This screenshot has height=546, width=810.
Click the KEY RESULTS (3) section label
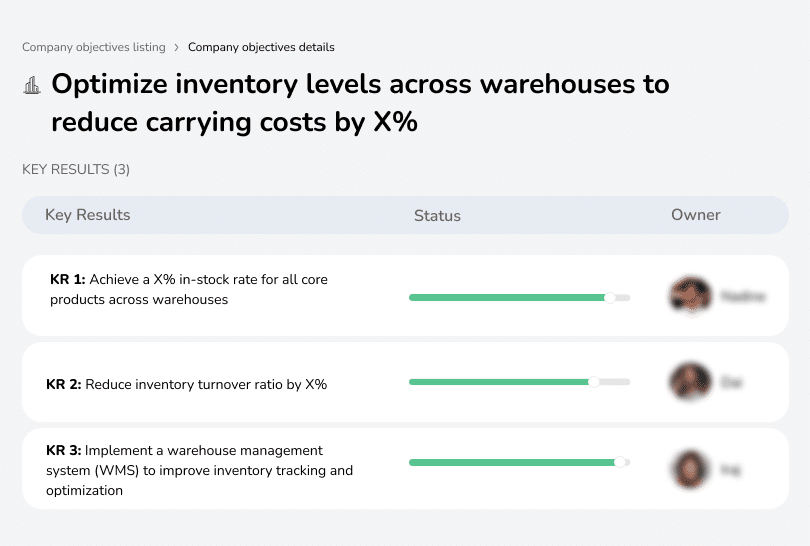pyautogui.click(x=76, y=170)
